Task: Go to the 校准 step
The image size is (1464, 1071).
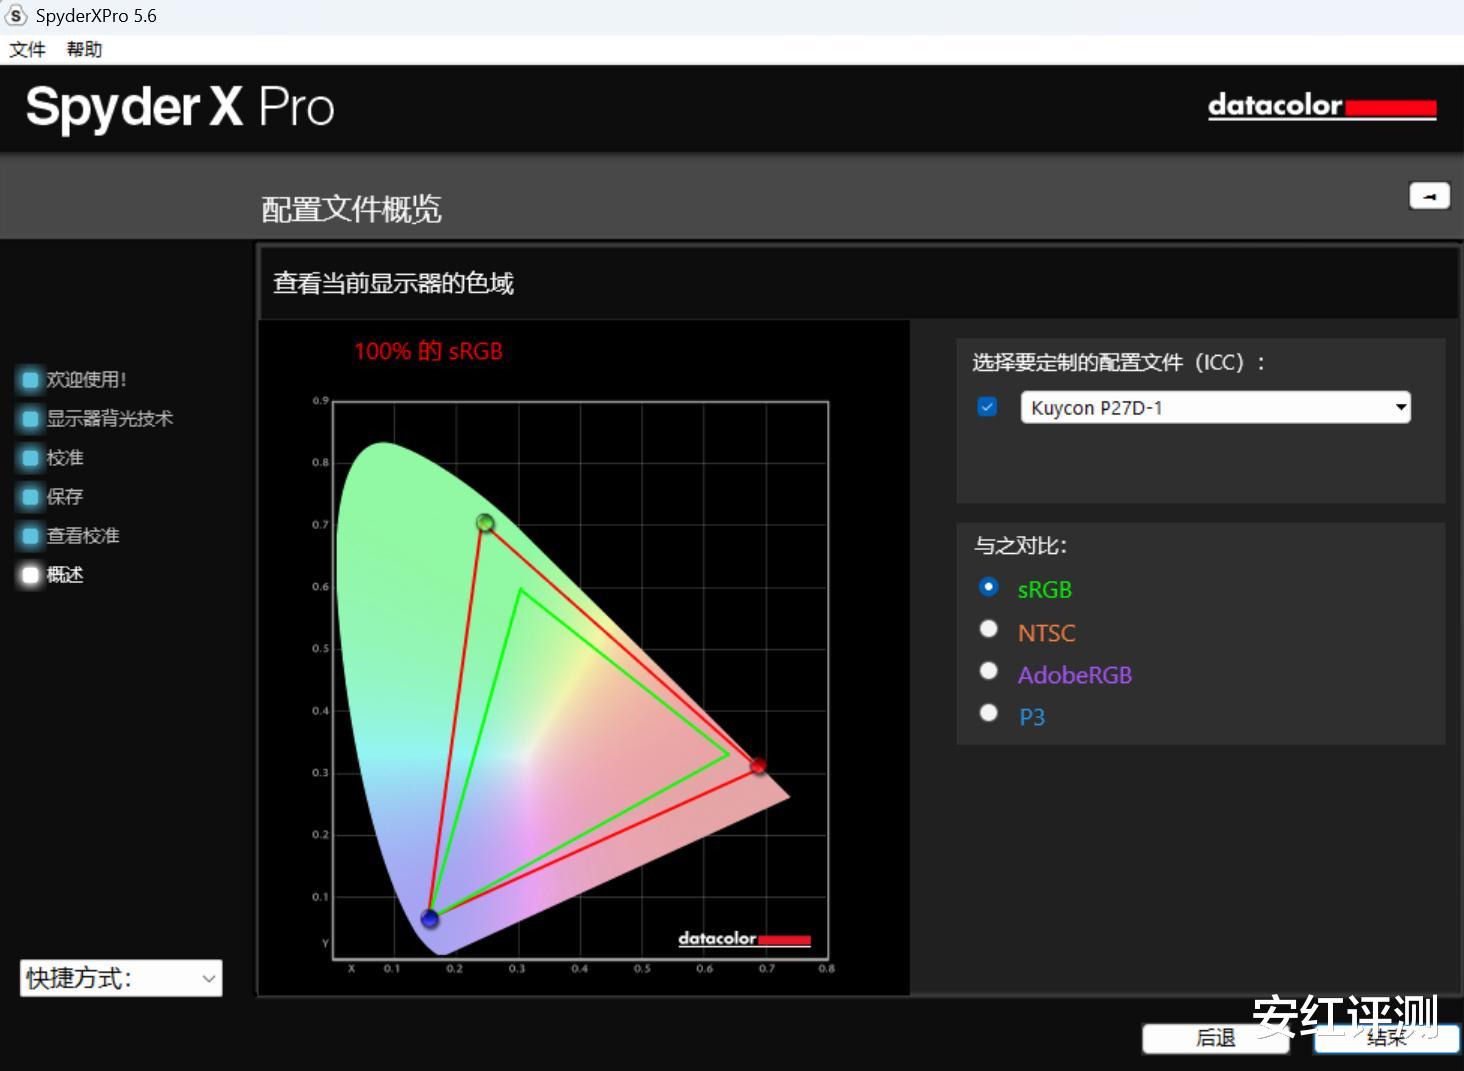Action: [65, 457]
